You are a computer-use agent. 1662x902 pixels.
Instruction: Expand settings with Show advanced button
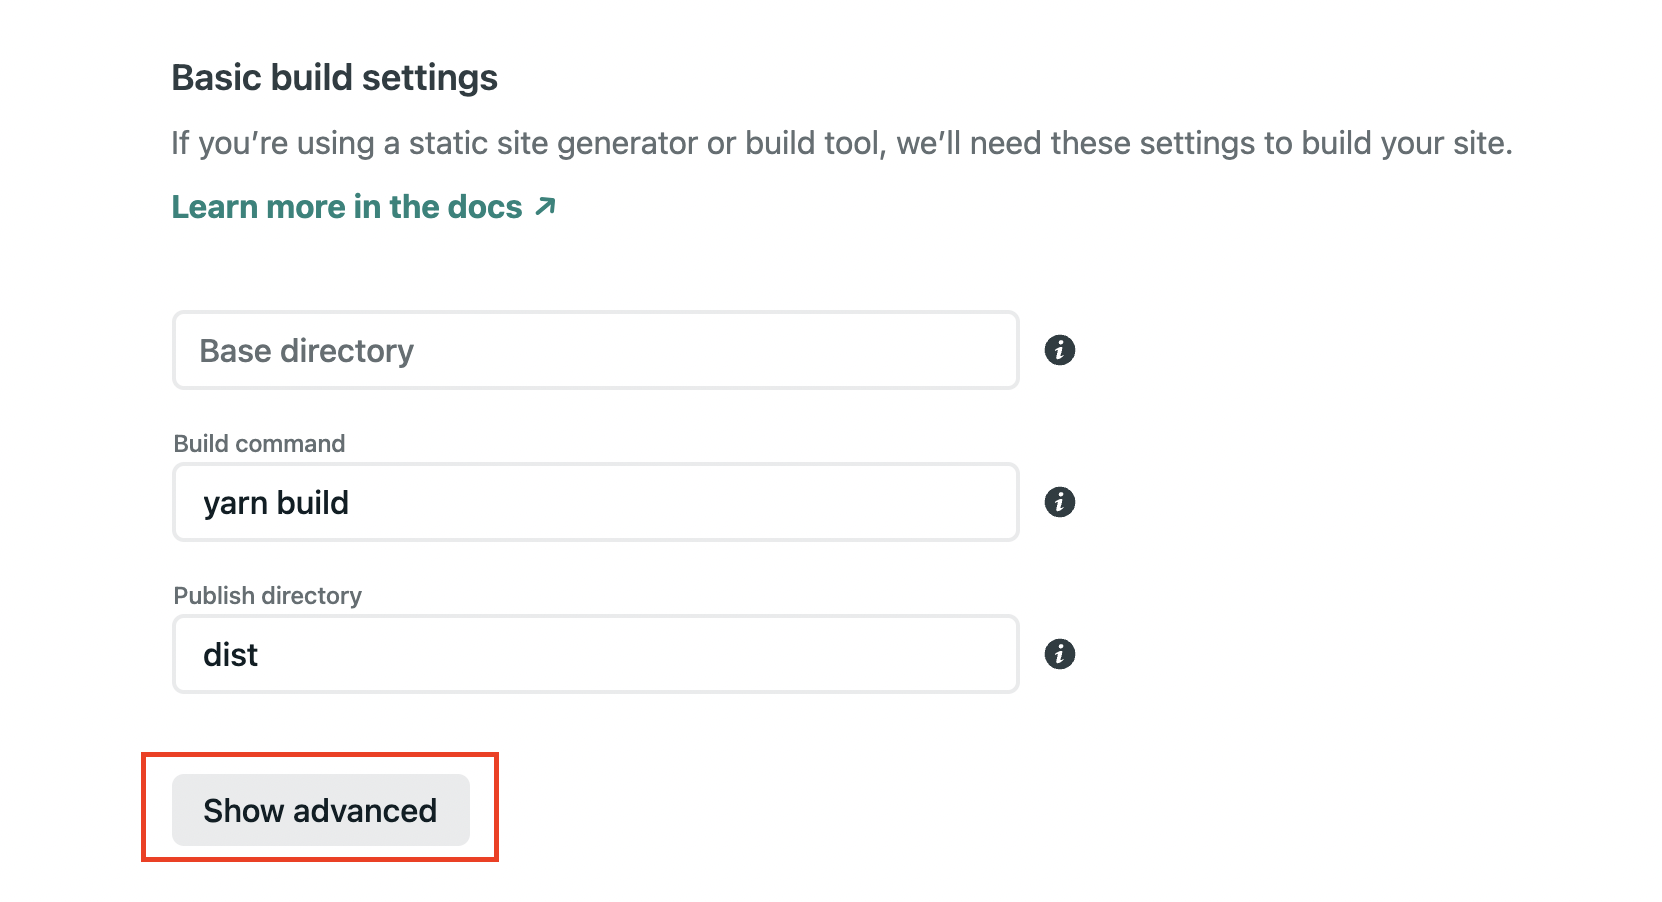[x=320, y=810]
